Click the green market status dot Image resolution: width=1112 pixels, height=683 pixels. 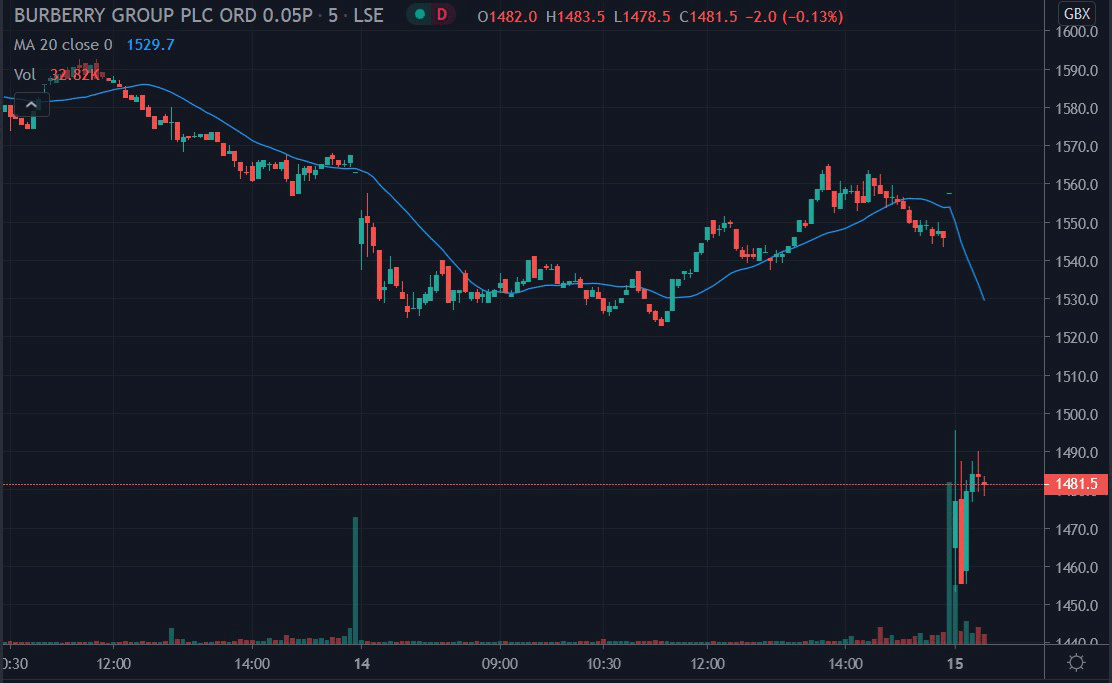click(418, 16)
